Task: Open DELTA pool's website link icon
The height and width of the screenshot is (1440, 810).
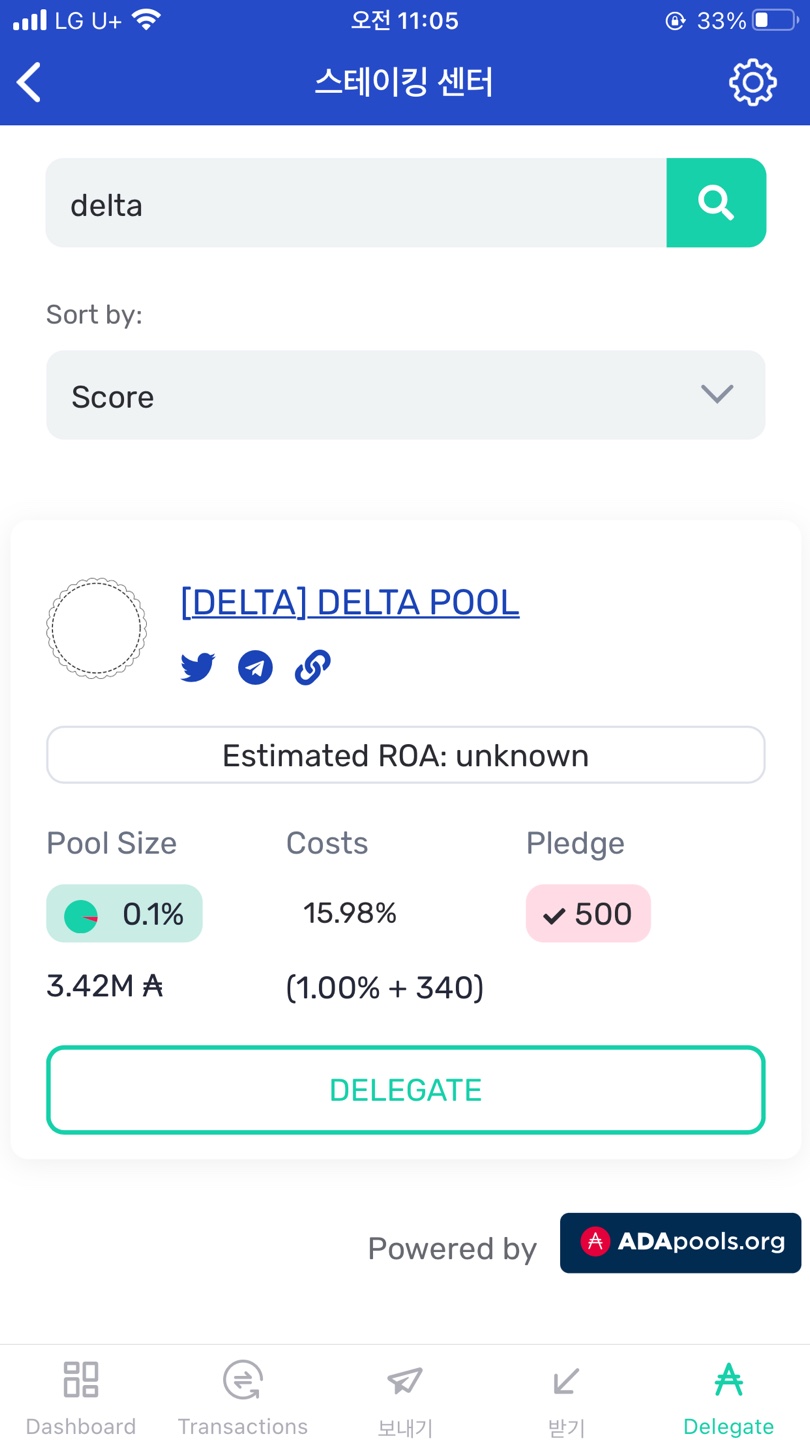Action: point(313,667)
